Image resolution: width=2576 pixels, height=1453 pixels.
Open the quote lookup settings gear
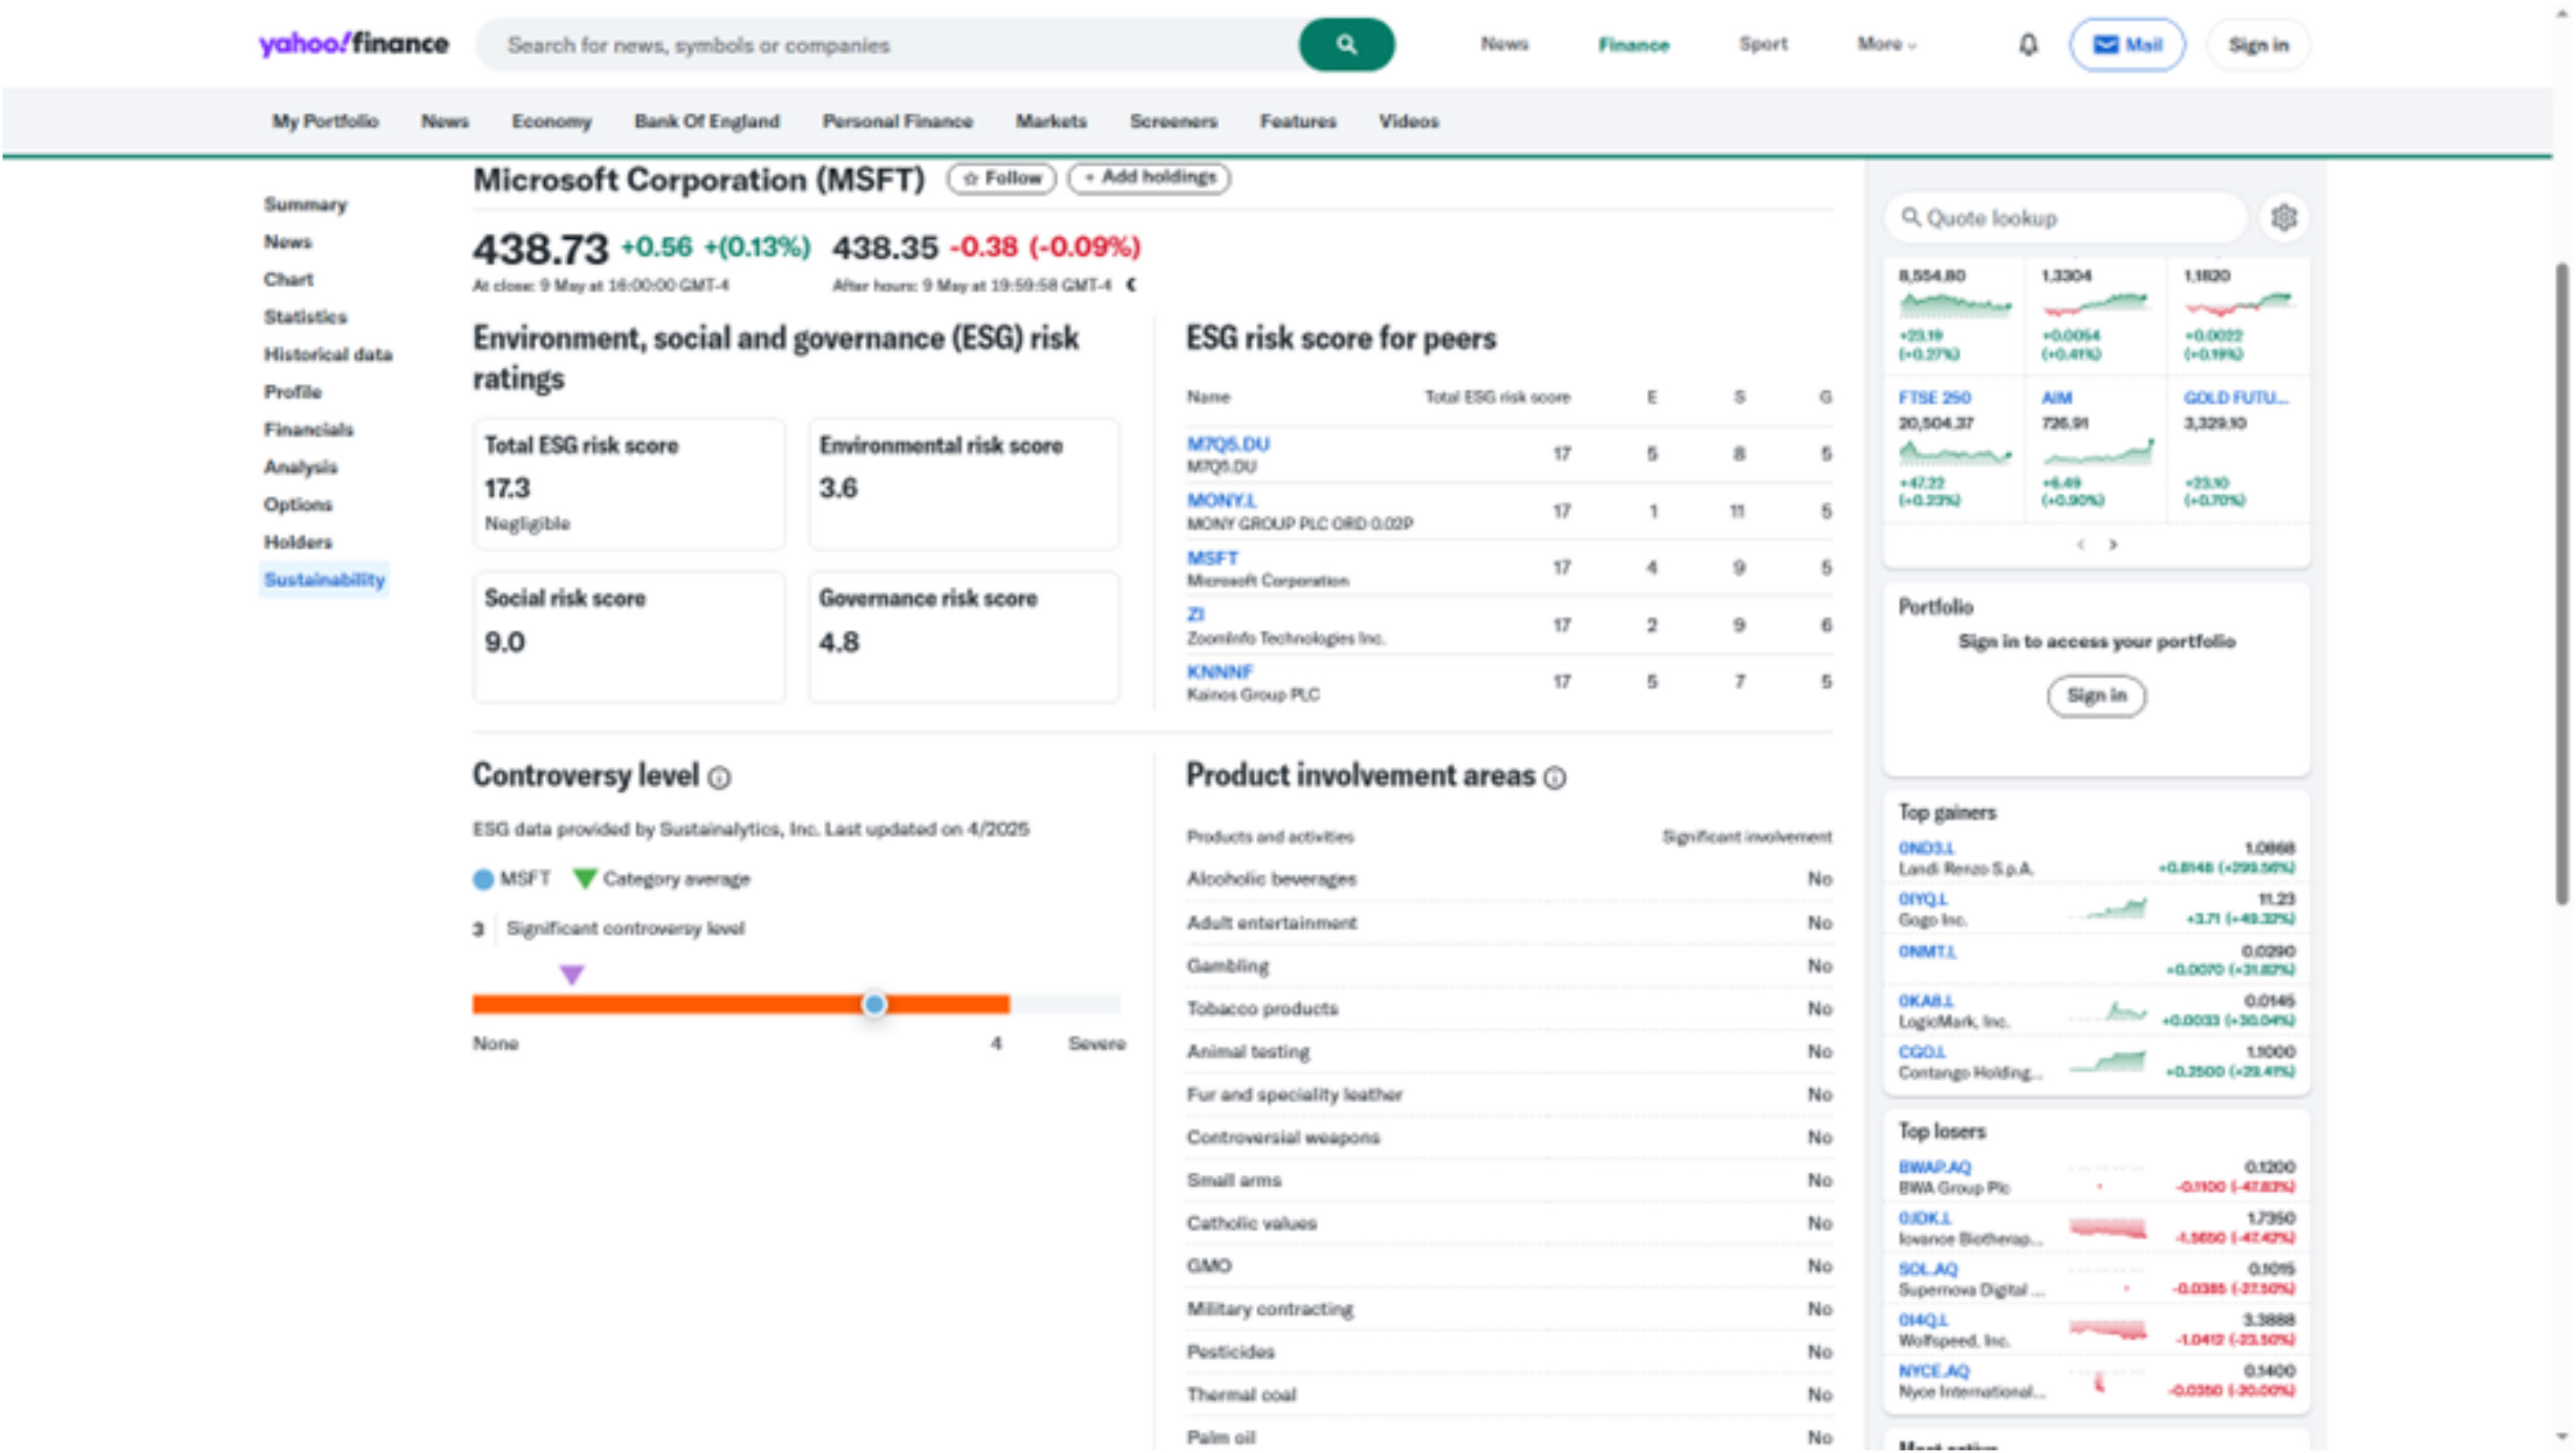(2284, 218)
